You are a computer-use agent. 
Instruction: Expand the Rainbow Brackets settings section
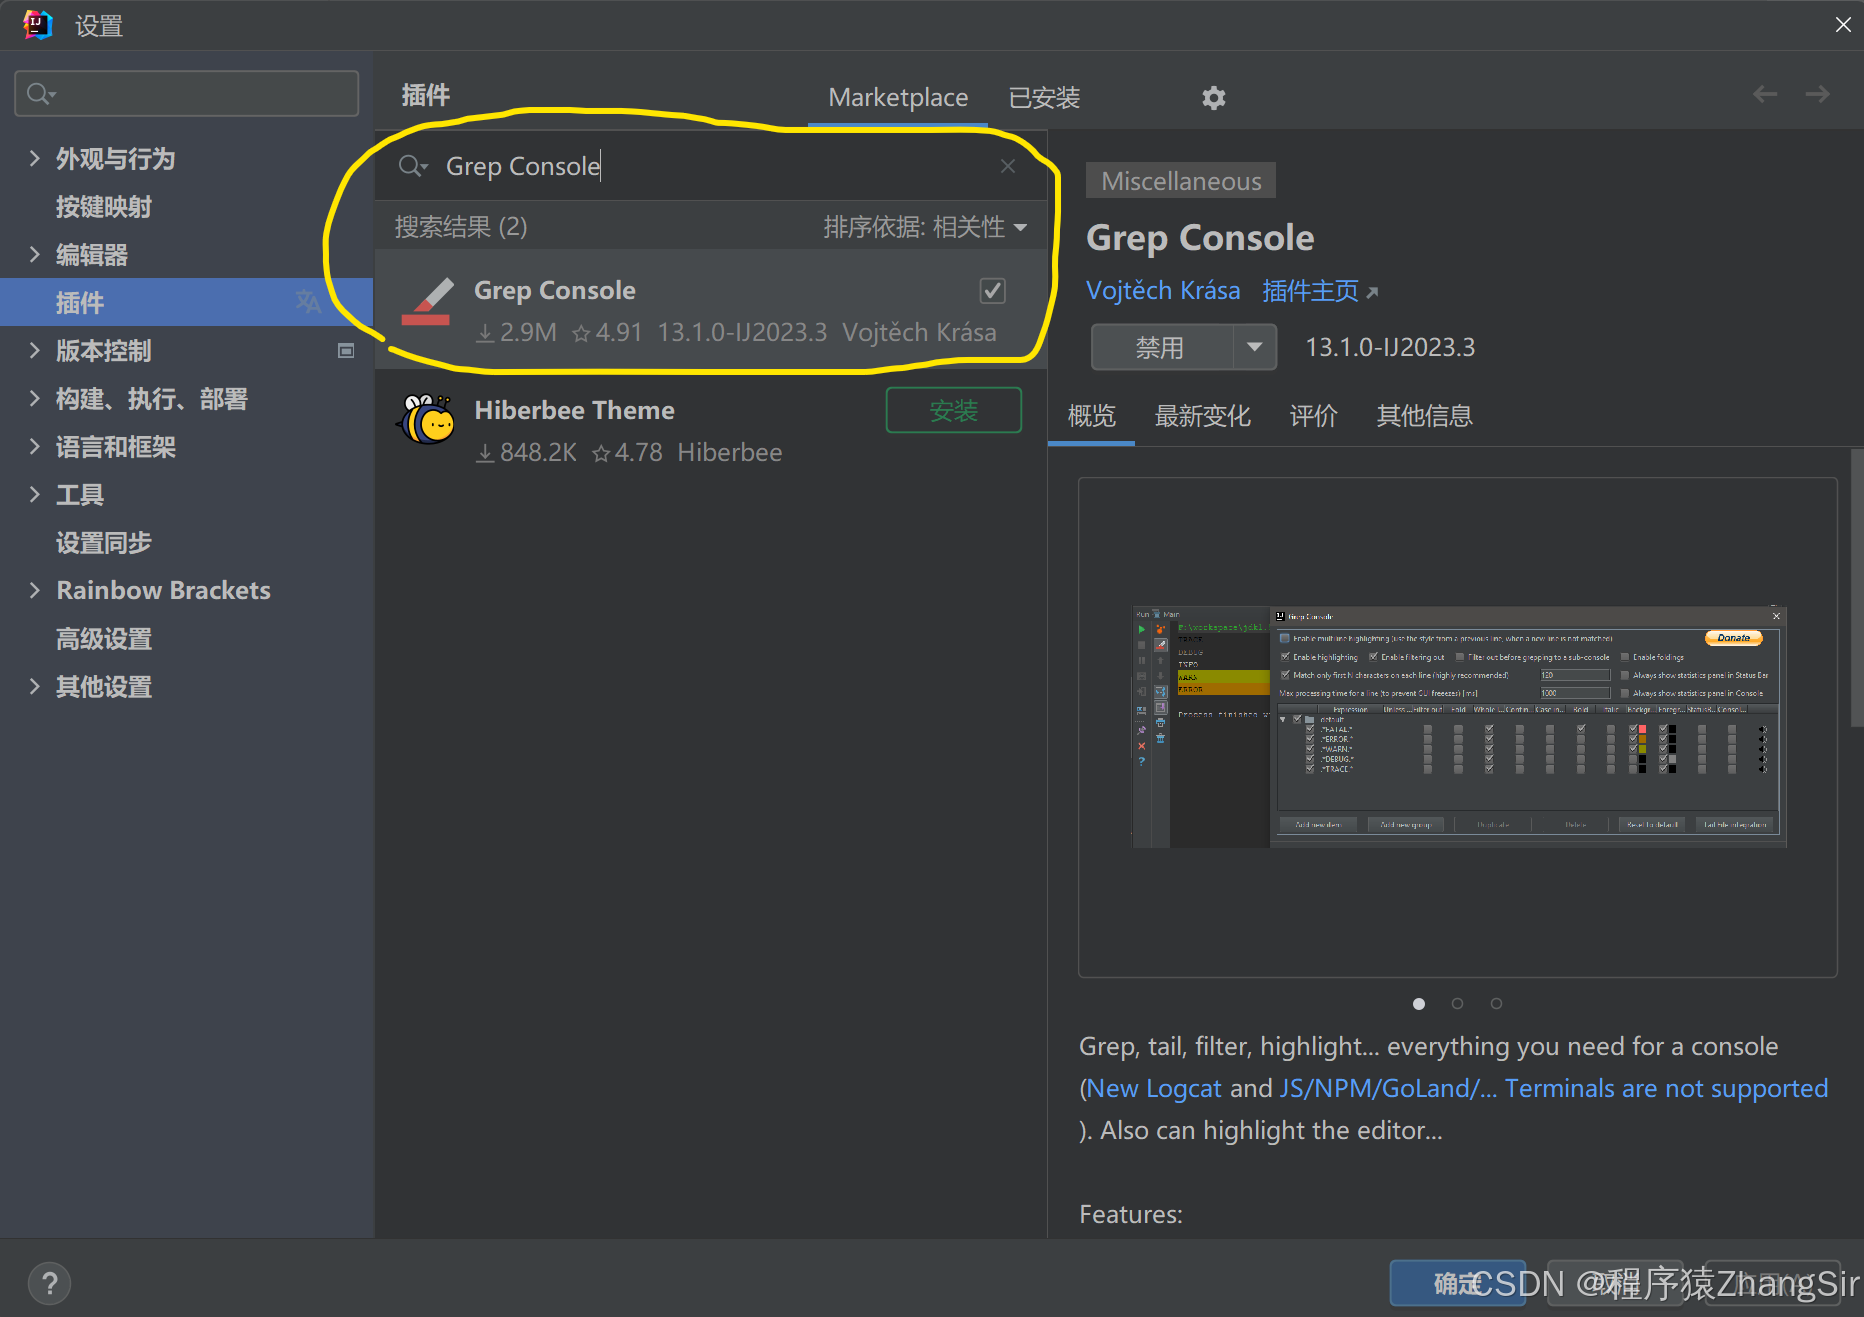(x=35, y=590)
